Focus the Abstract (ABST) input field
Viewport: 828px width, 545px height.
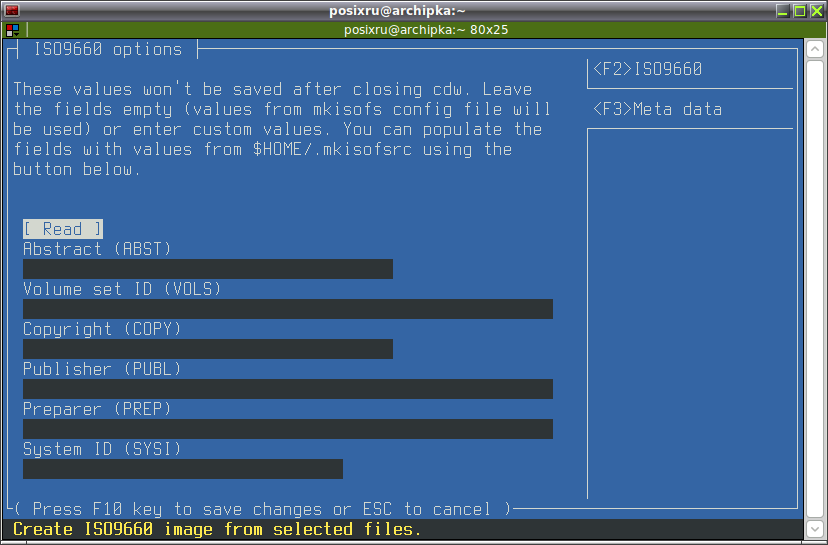pos(208,269)
